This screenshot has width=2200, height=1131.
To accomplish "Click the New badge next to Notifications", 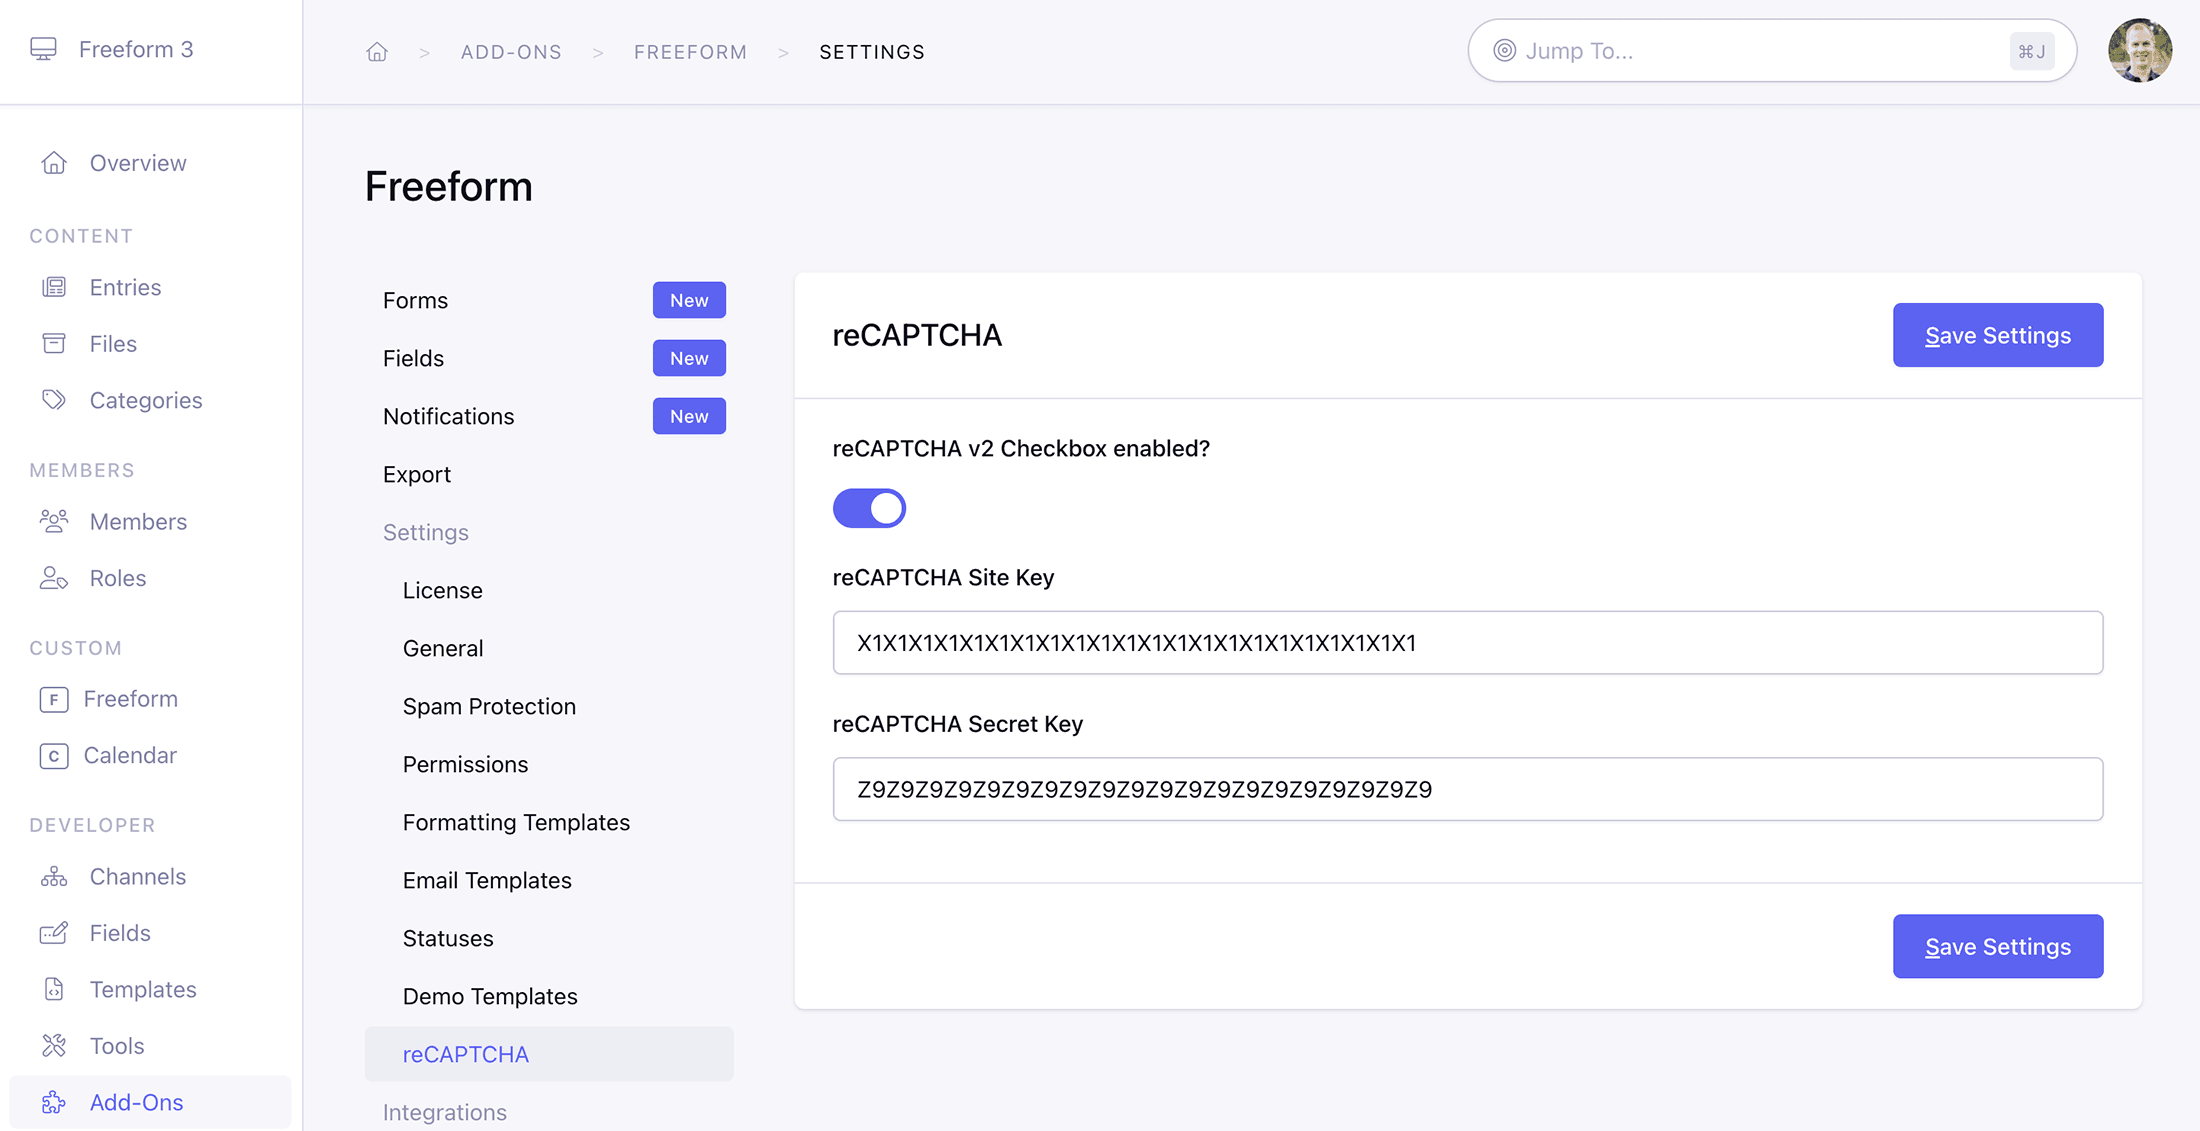I will point(689,416).
